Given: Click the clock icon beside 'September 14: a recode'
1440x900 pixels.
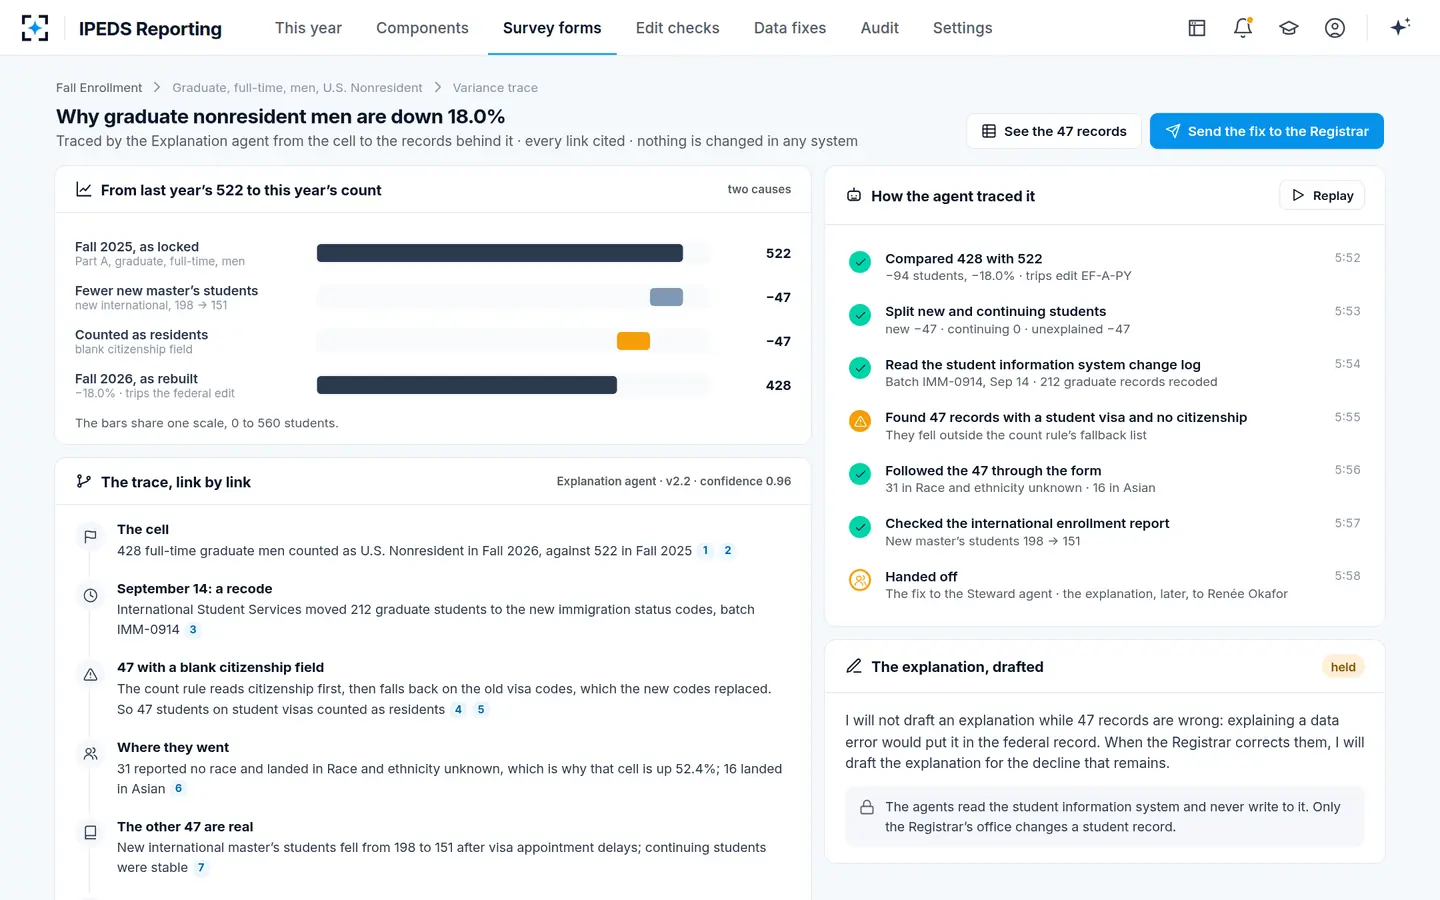Looking at the screenshot, I should tap(90, 596).
